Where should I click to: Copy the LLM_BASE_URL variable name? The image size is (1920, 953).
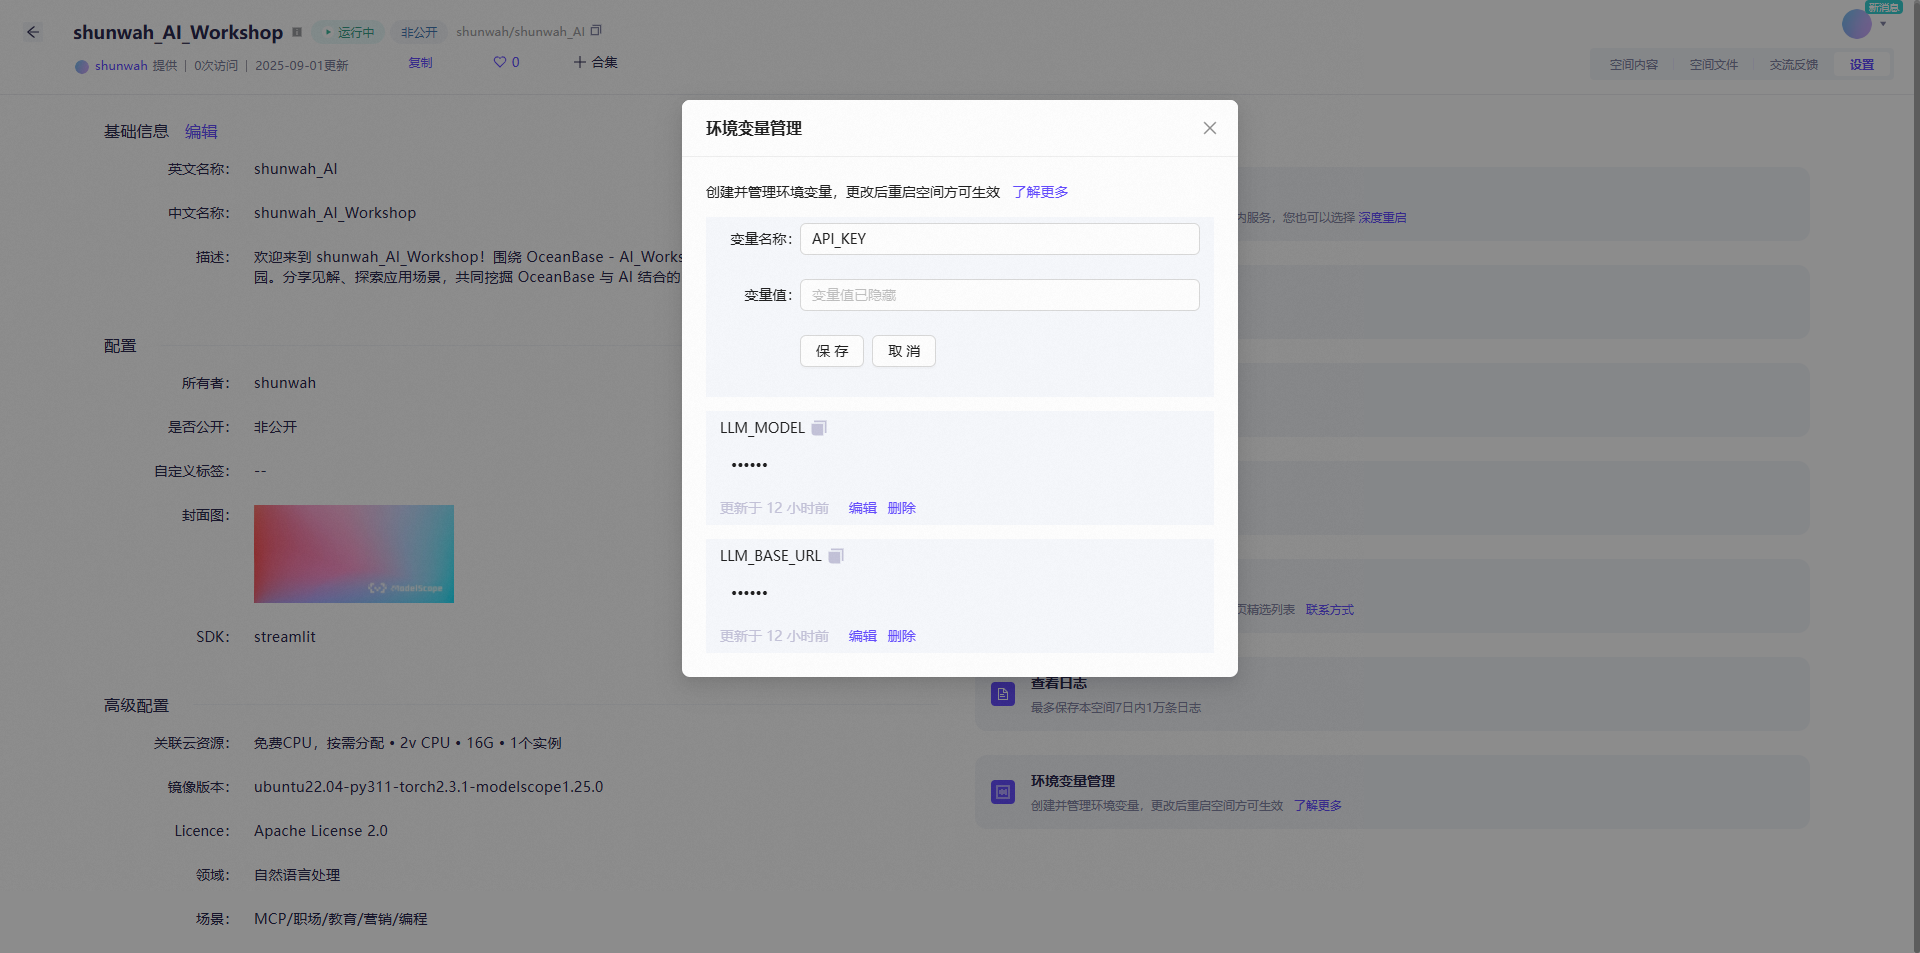point(836,555)
